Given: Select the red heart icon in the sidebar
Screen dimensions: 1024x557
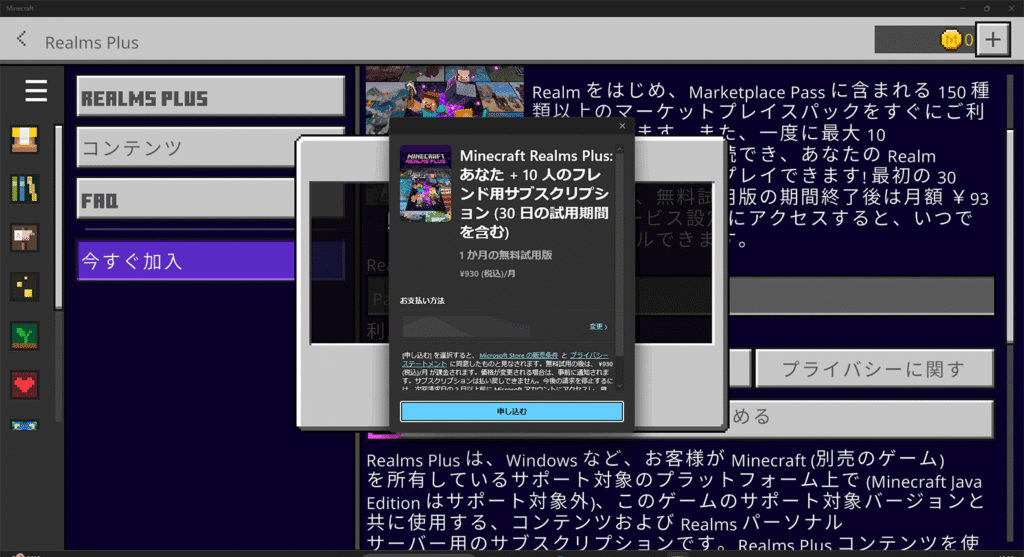Looking at the screenshot, I should coord(24,385).
